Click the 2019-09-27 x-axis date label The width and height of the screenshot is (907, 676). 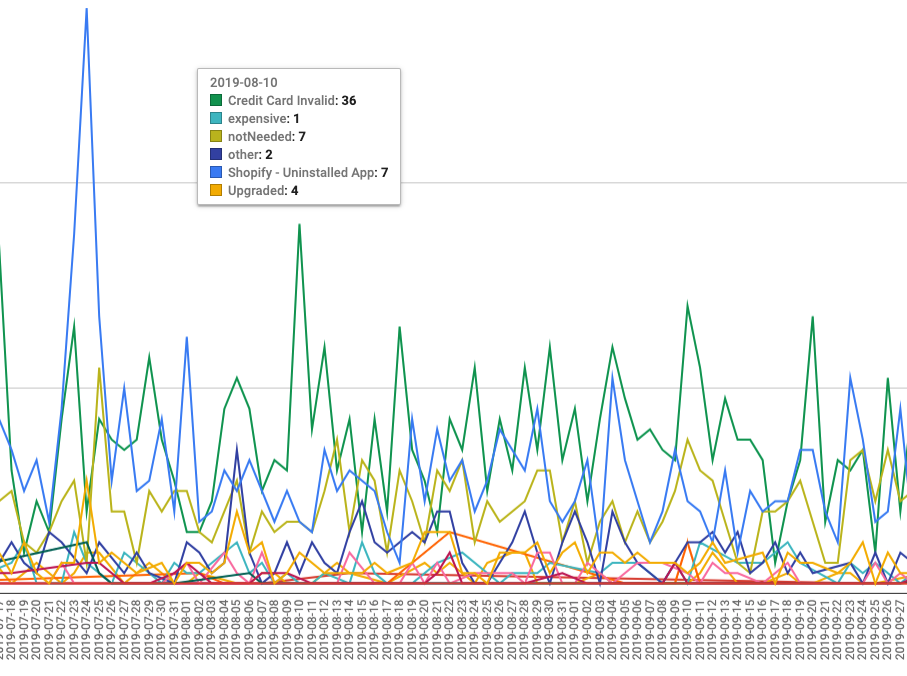pyautogui.click(x=899, y=627)
